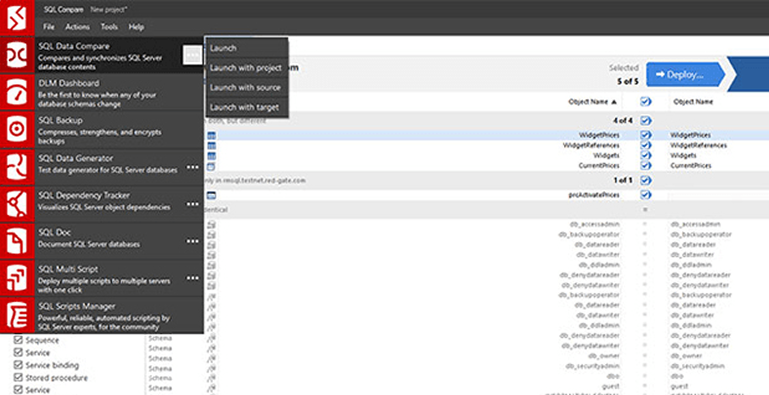Image resolution: width=769 pixels, height=395 pixels.
Task: Click role icon in db_accessadmin row
Action: 211,224
